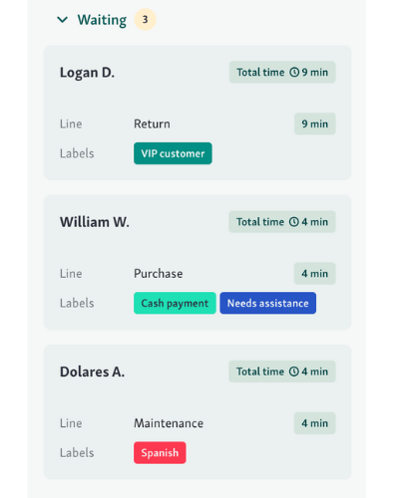
Task: Click clock icon in Dolares A. total time
Action: [x=294, y=372]
